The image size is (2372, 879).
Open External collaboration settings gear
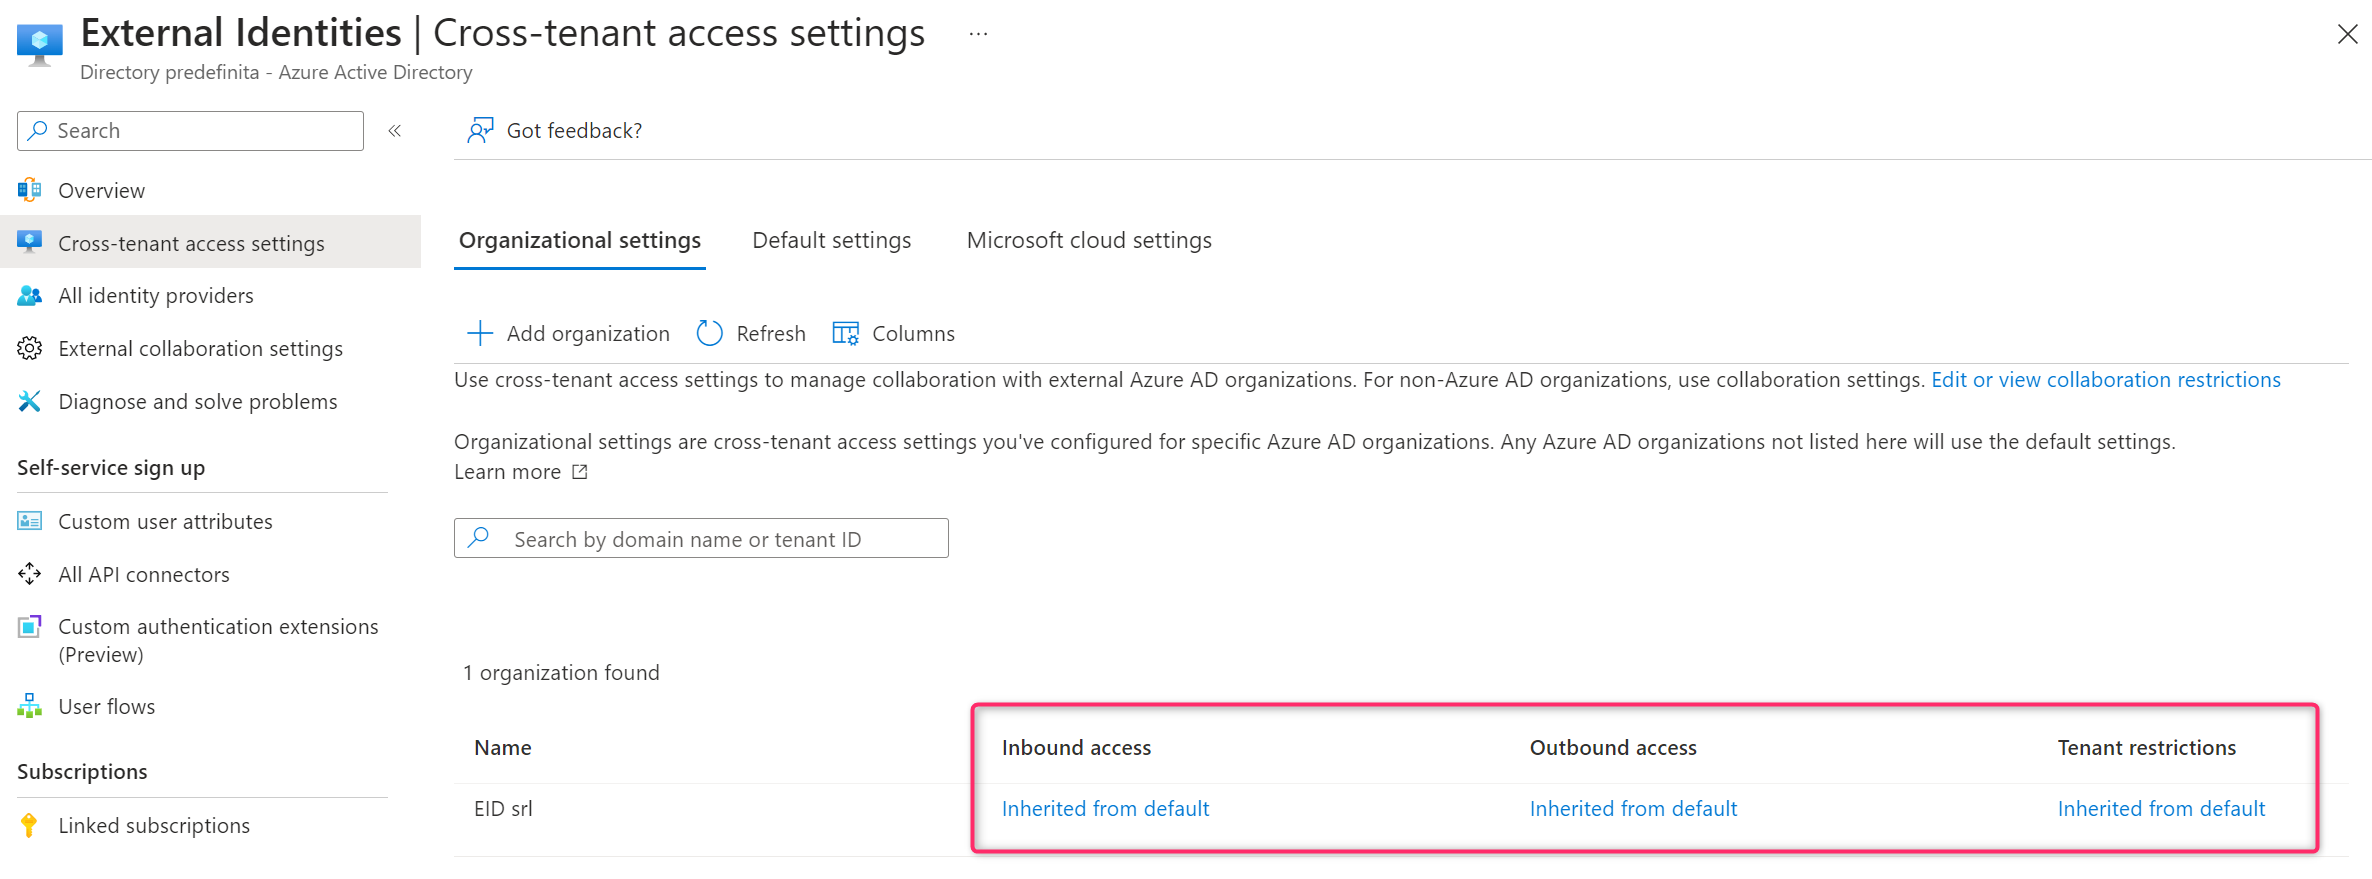point(30,348)
